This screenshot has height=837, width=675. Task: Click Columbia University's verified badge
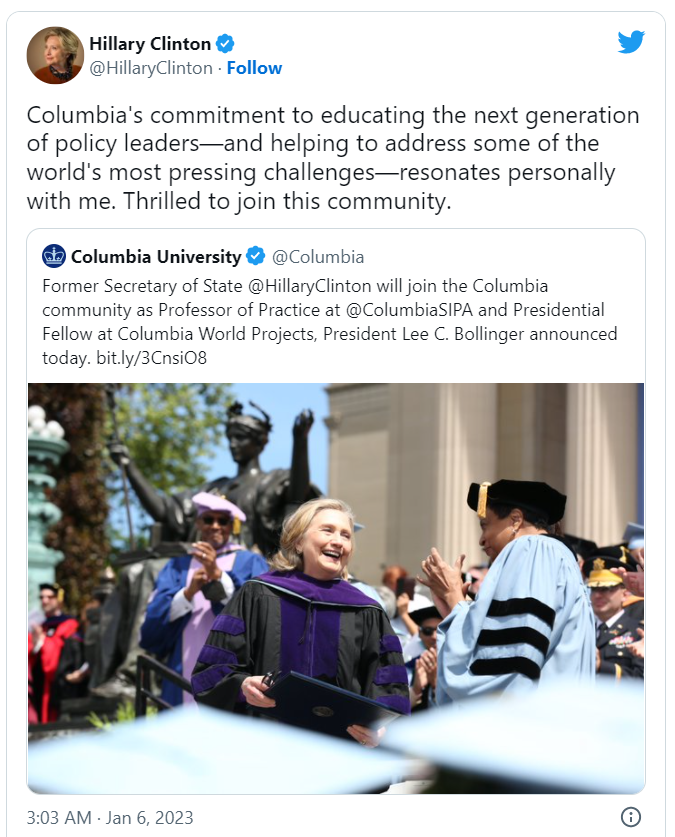point(255,256)
